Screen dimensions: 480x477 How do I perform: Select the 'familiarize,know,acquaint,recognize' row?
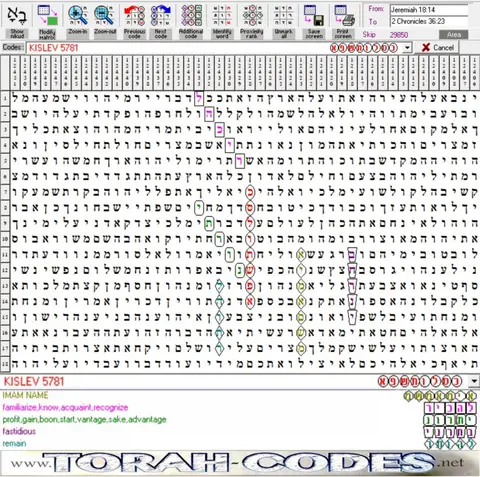coord(65,407)
